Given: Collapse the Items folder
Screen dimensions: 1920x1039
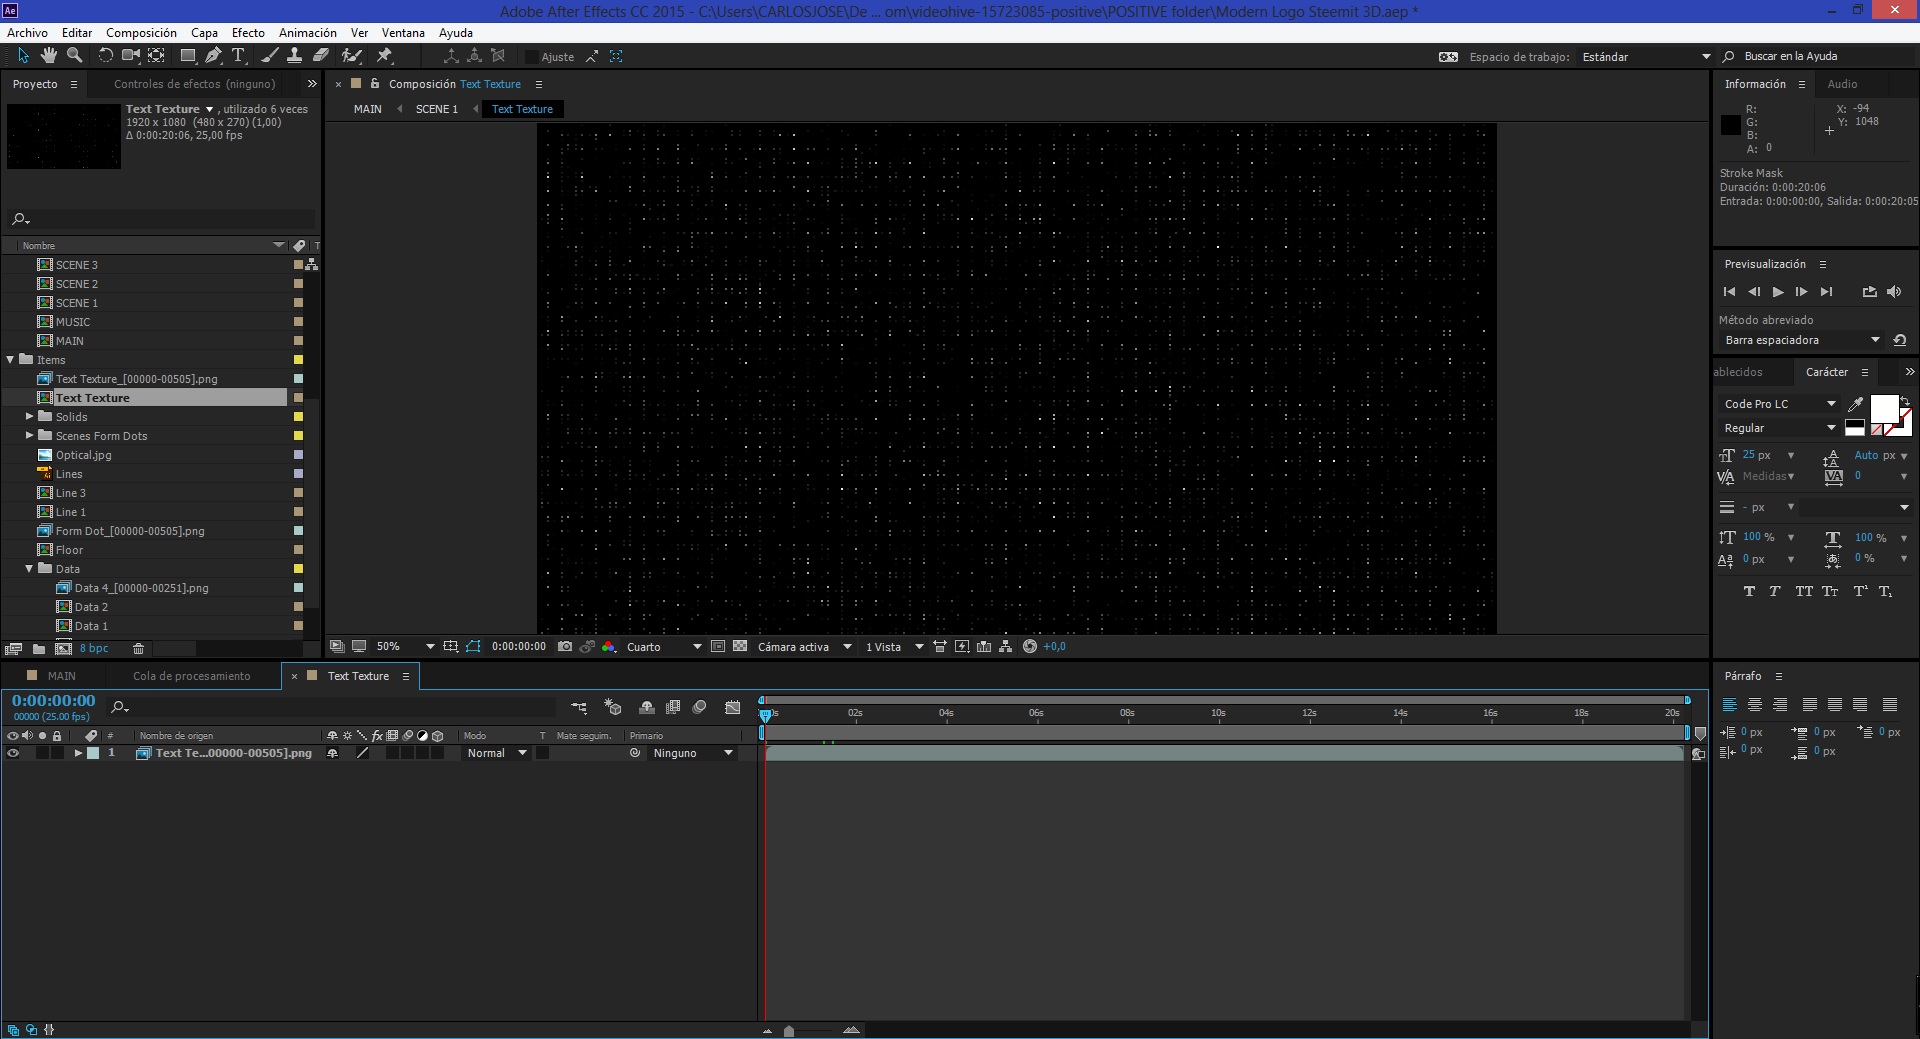Looking at the screenshot, I should pyautogui.click(x=11, y=360).
